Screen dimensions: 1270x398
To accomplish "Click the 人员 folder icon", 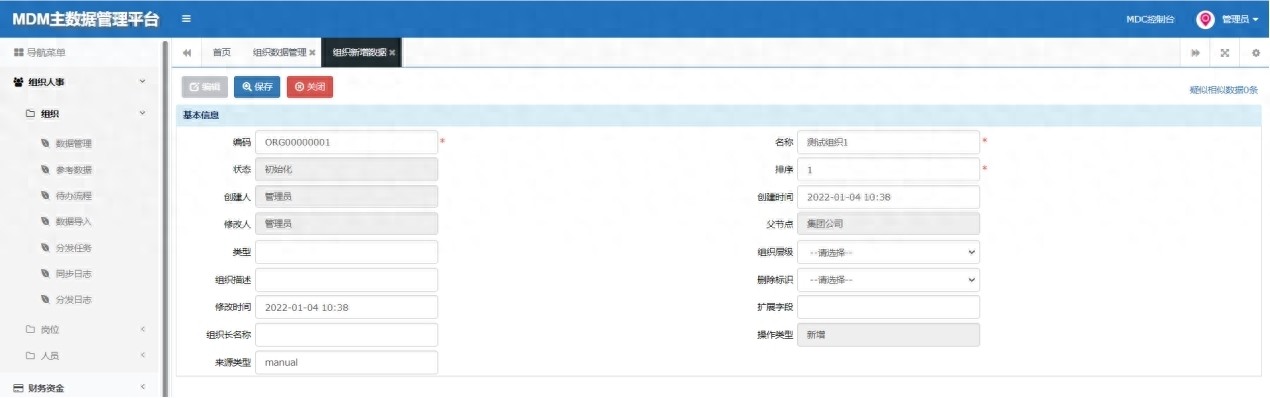I will [x=30, y=356].
